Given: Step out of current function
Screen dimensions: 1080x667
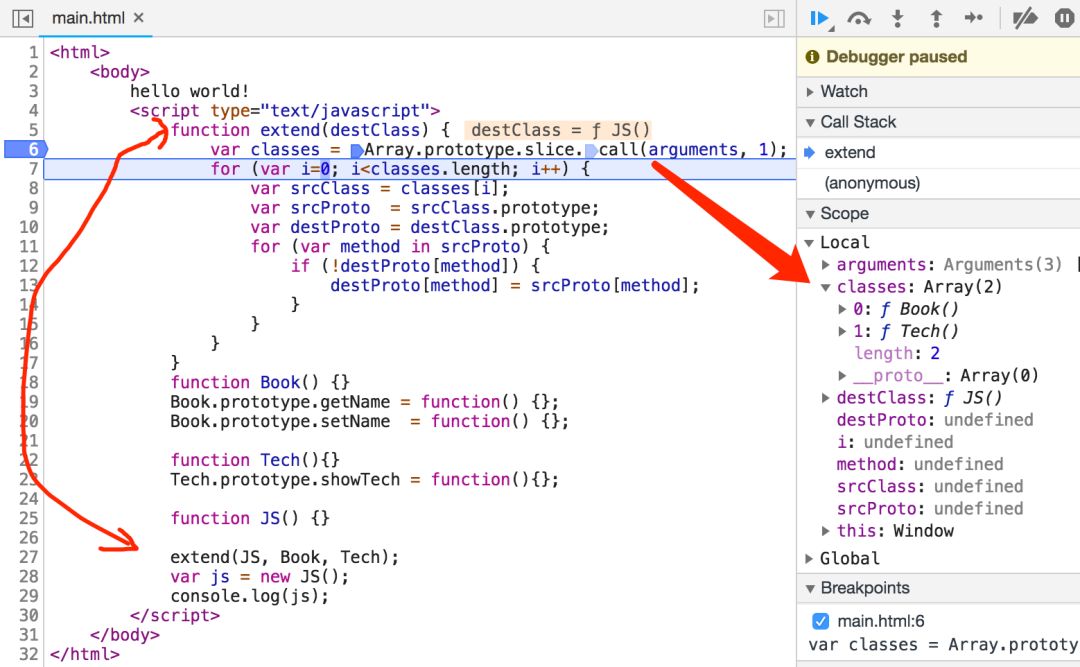Looking at the screenshot, I should [x=935, y=19].
